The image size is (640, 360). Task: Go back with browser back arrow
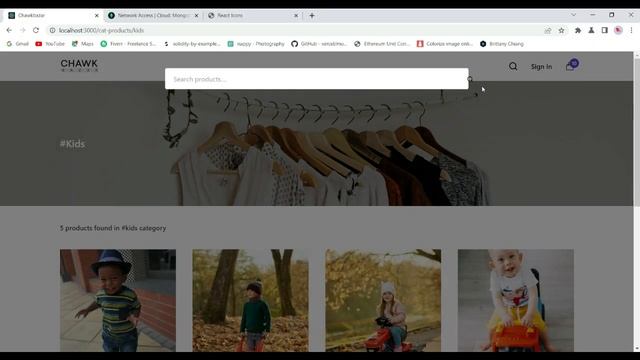click(9, 30)
